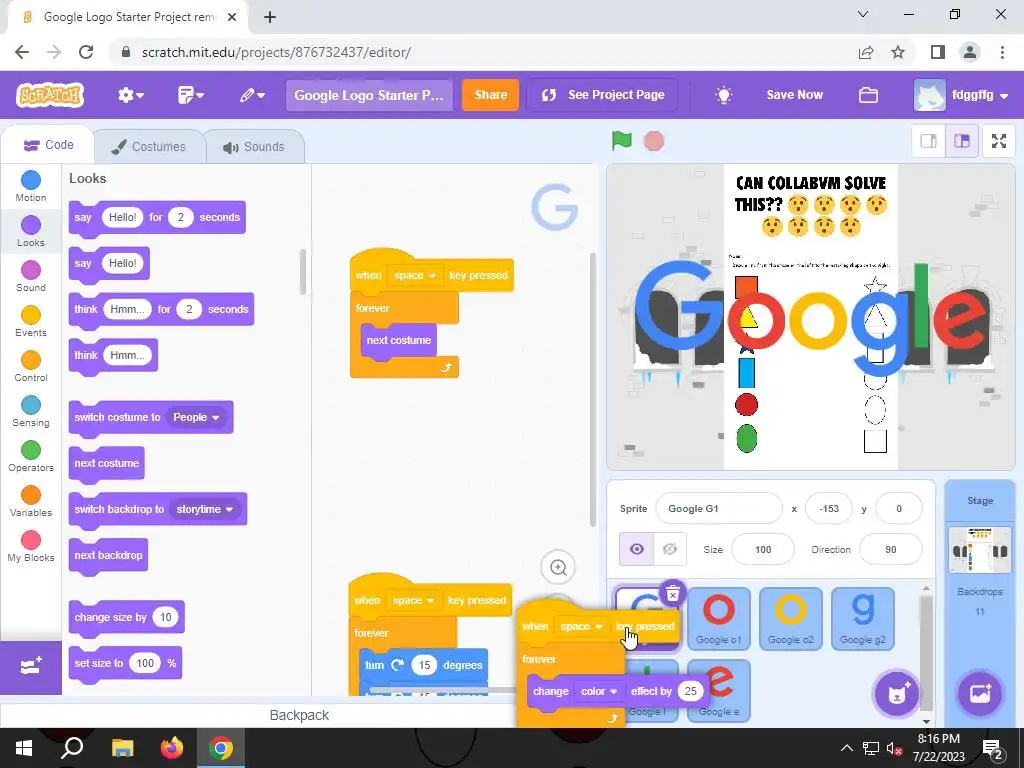Delete the selected Google G1 sprite
Screen dimensions: 1024x768
click(673, 593)
